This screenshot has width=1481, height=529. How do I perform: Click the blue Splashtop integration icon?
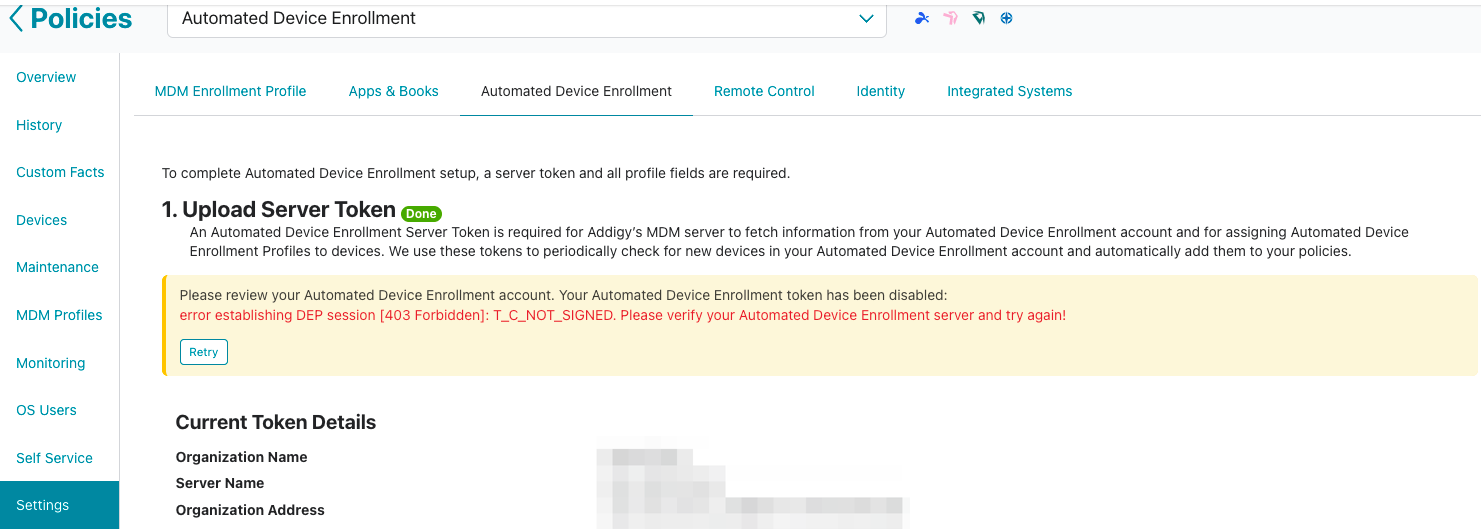click(922, 18)
